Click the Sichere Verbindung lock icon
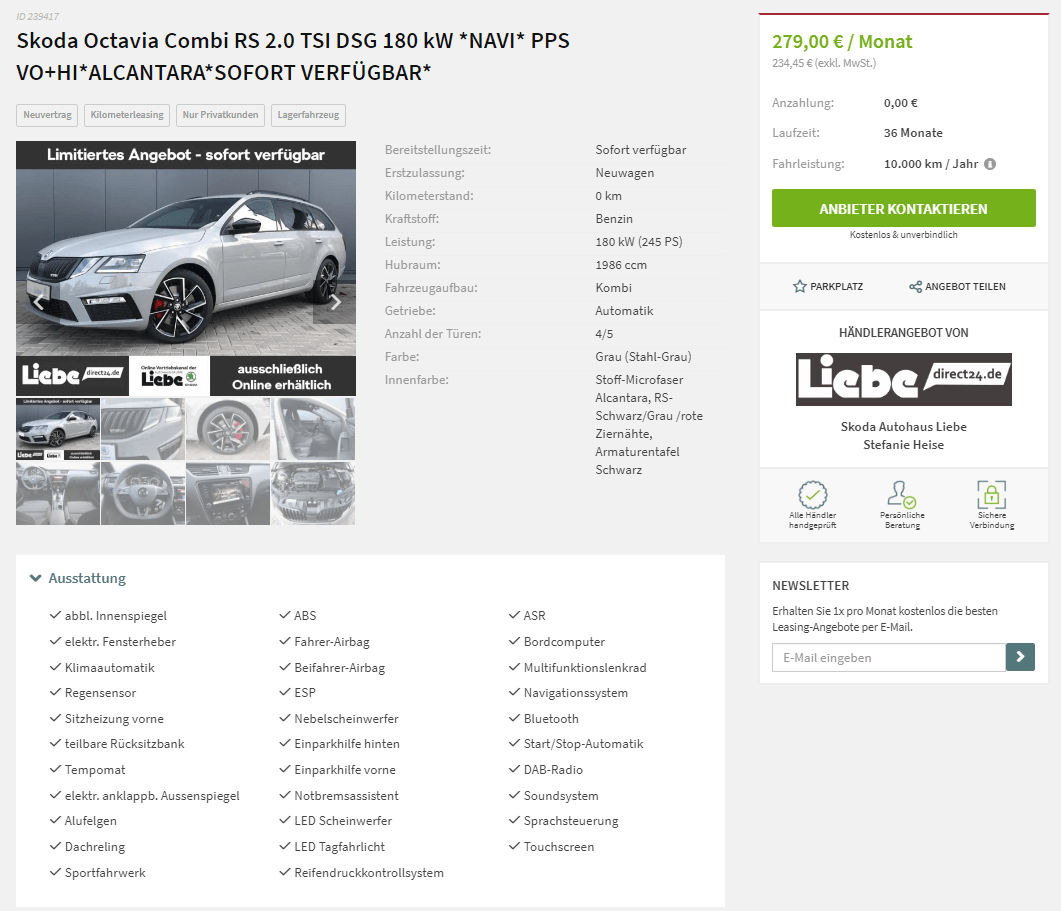The image size is (1061, 911). click(991, 494)
